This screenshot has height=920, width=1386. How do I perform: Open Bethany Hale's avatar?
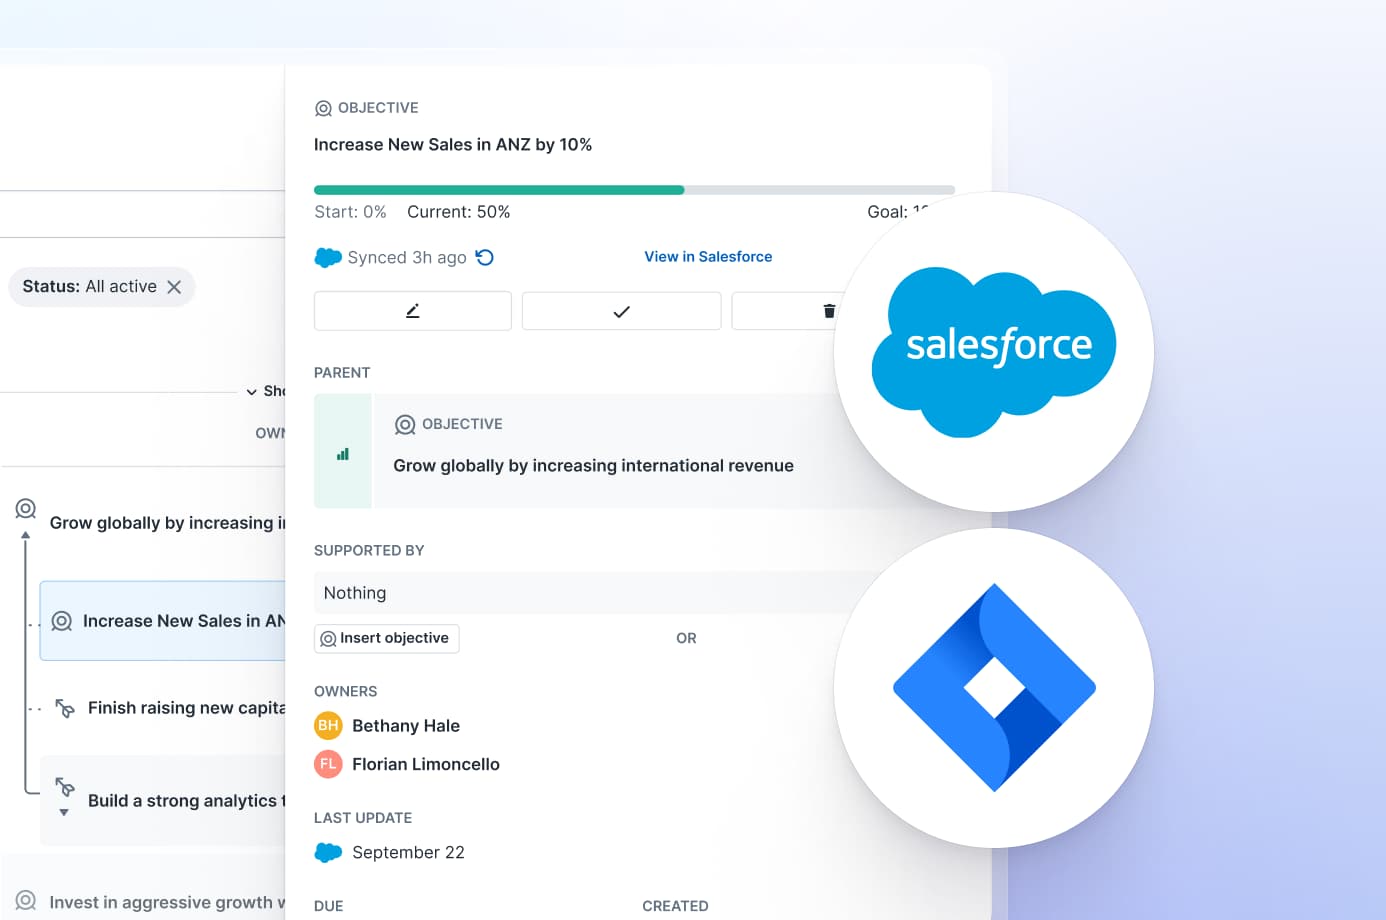coord(328,725)
